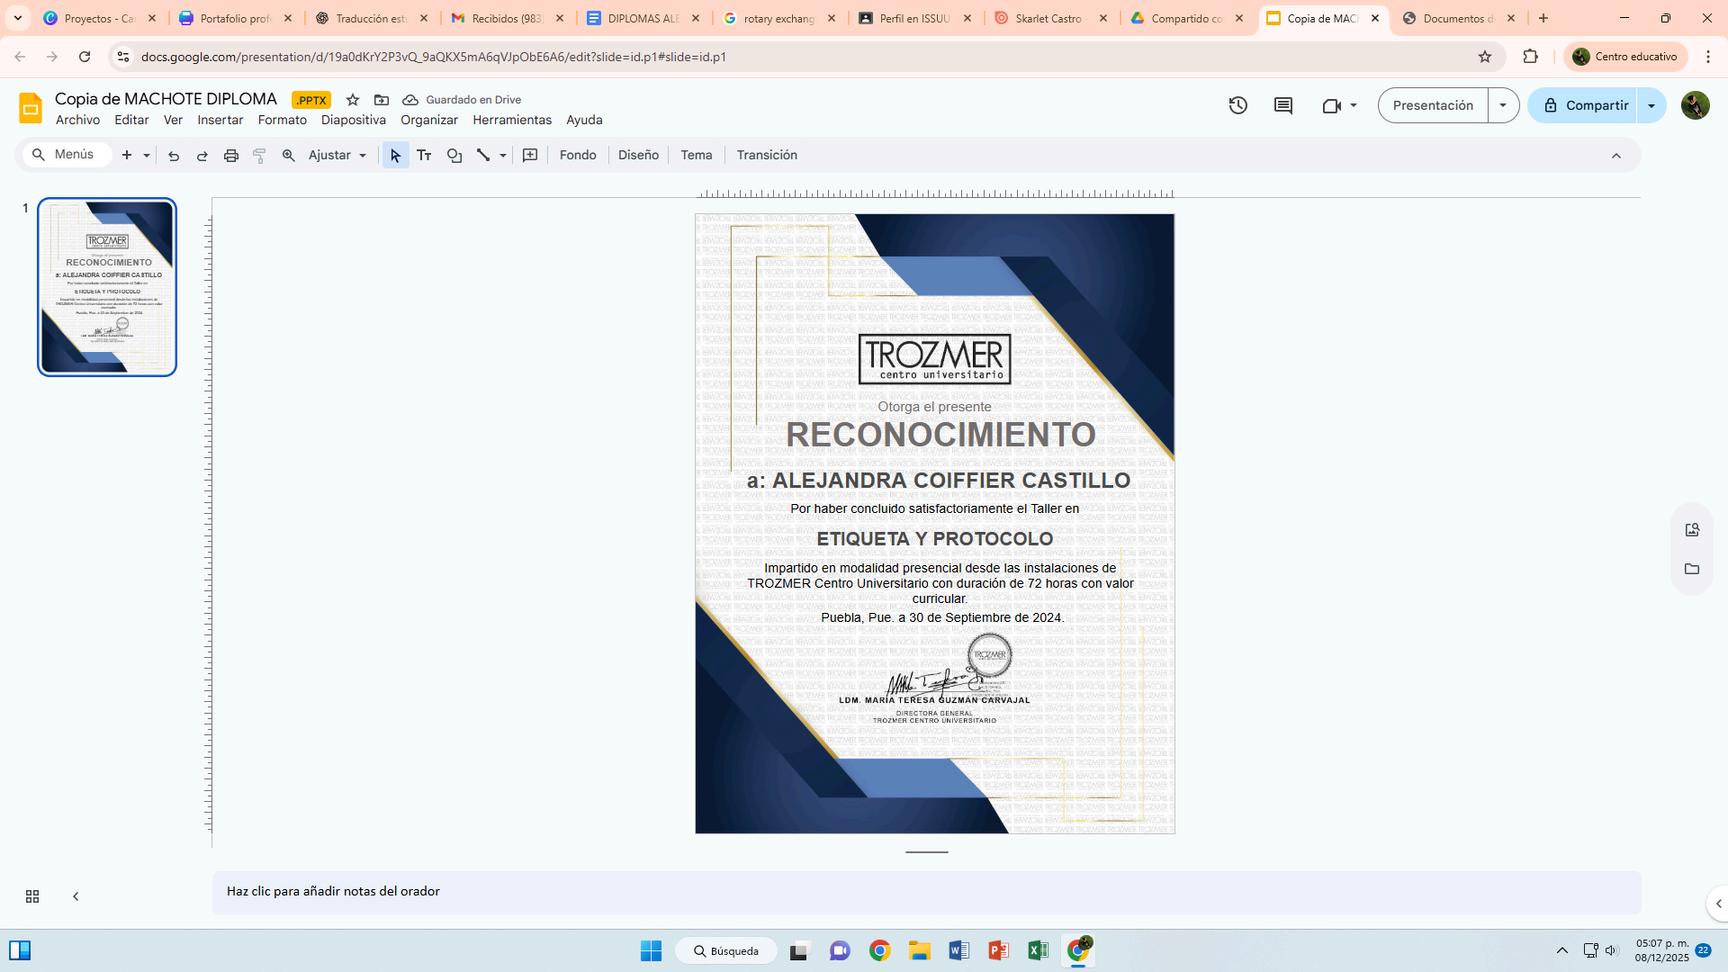Select the Shape insert tool

click(x=454, y=156)
